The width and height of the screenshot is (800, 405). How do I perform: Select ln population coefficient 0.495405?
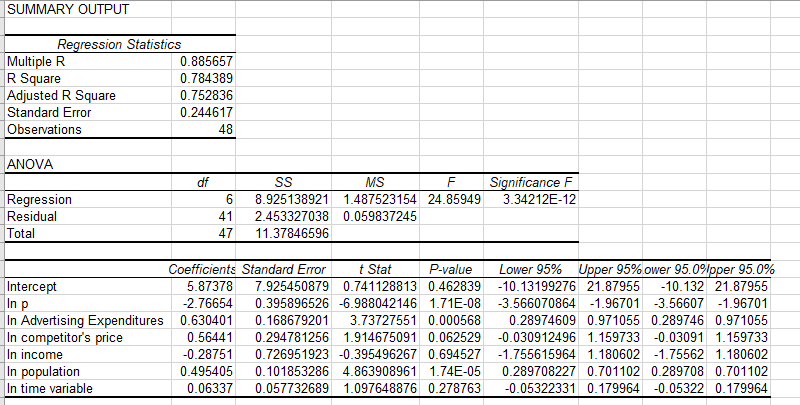point(206,371)
